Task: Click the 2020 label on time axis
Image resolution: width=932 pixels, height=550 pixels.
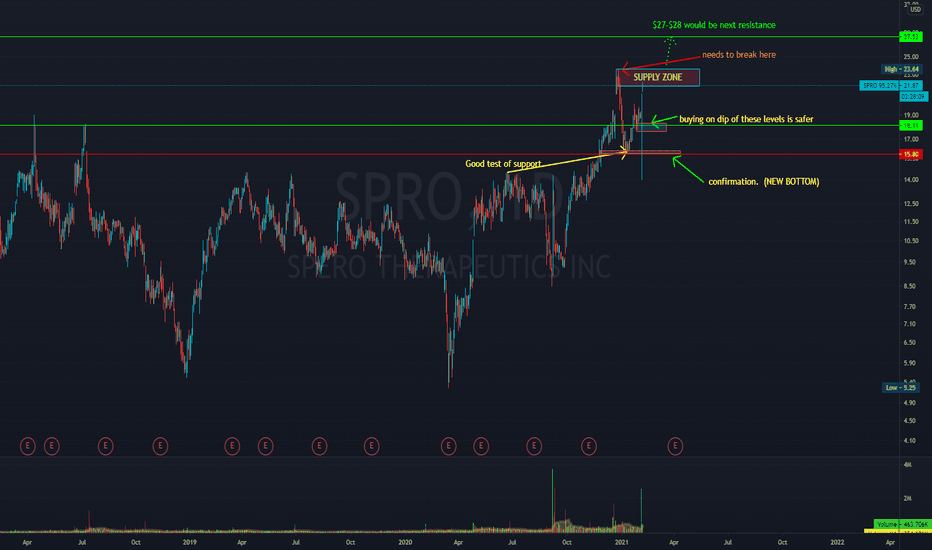Action: point(405,542)
